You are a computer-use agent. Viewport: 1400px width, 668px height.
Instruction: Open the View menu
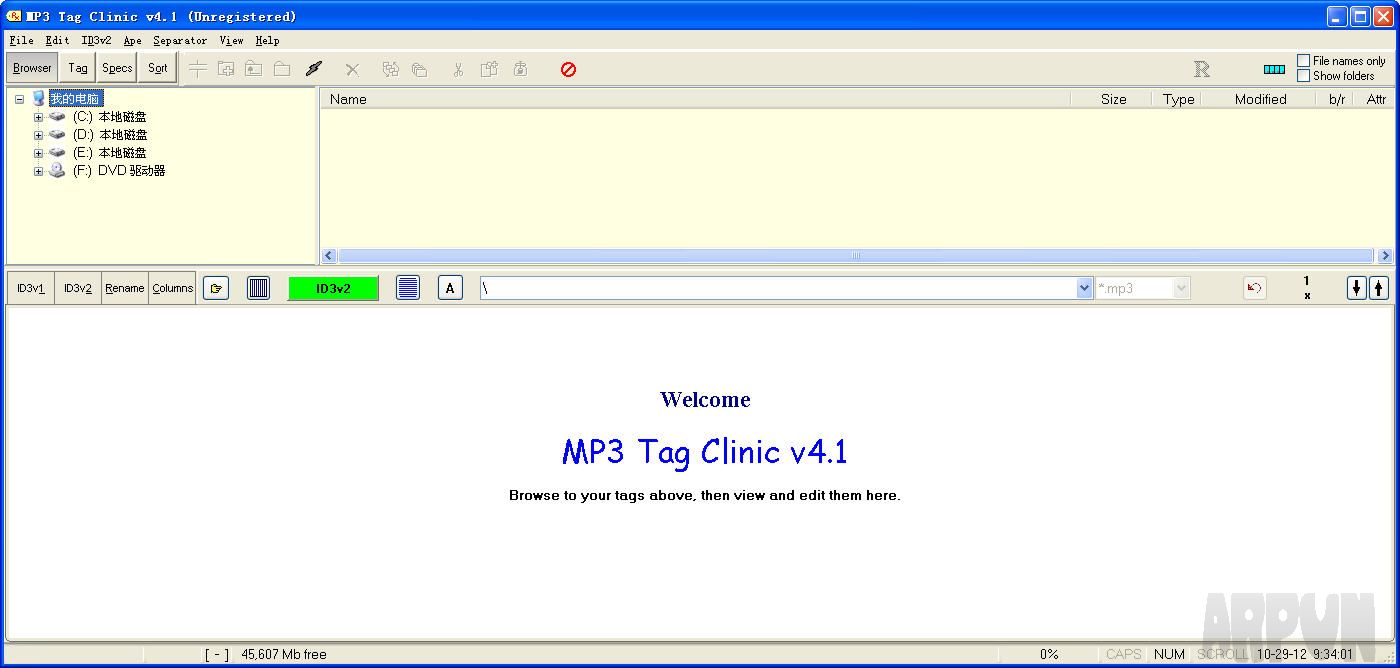click(231, 41)
